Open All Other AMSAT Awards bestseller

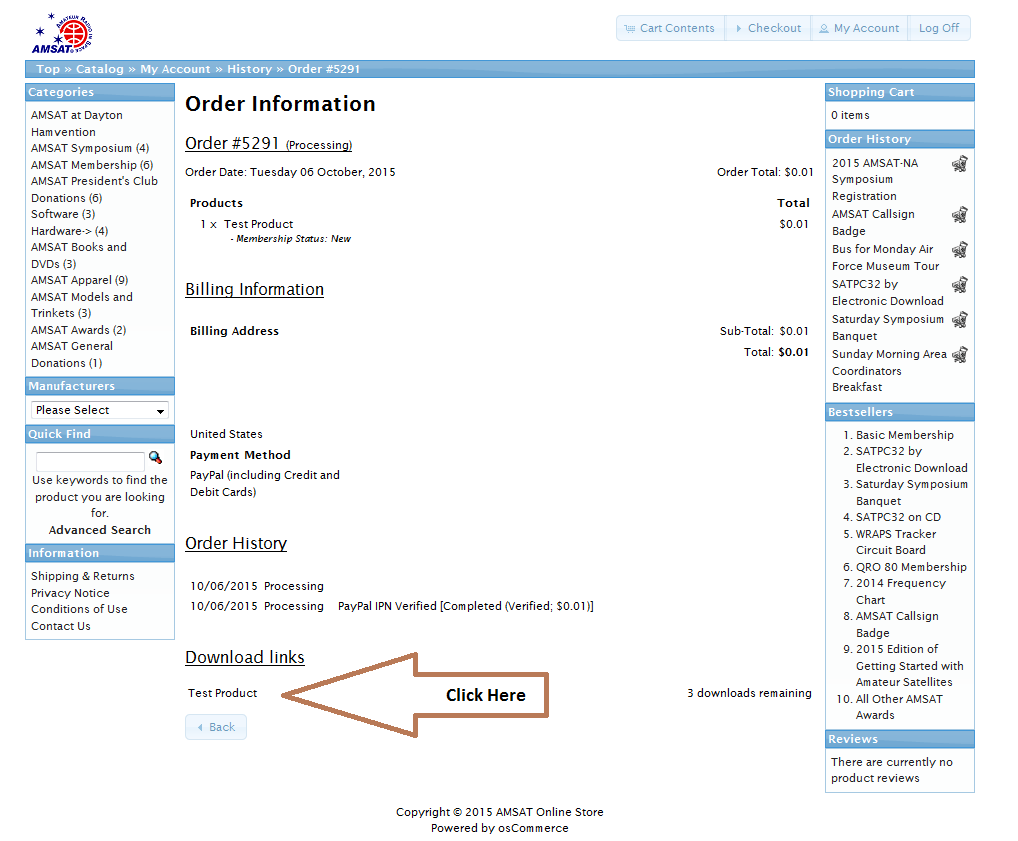[899, 707]
